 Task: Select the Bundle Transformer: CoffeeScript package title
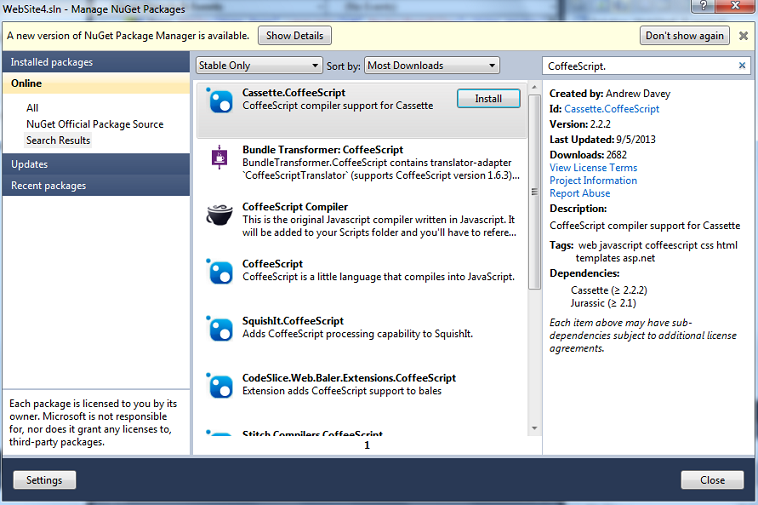click(322, 150)
